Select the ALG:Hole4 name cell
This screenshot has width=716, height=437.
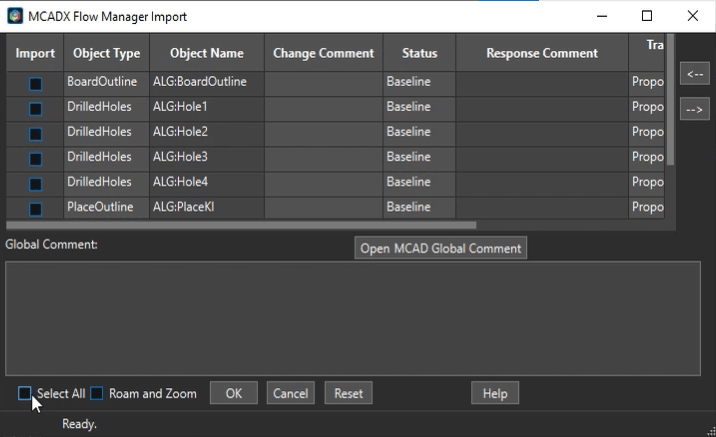[207, 184]
